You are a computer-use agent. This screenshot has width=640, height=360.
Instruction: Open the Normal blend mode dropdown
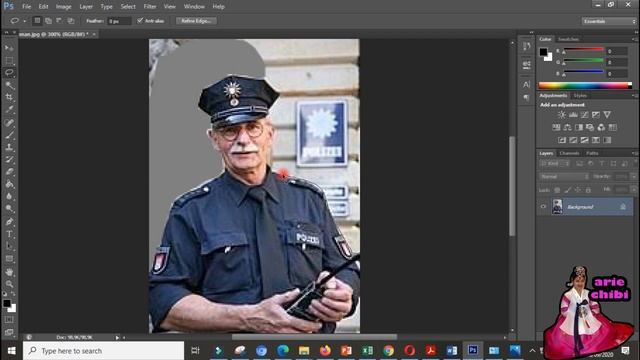[564, 177]
